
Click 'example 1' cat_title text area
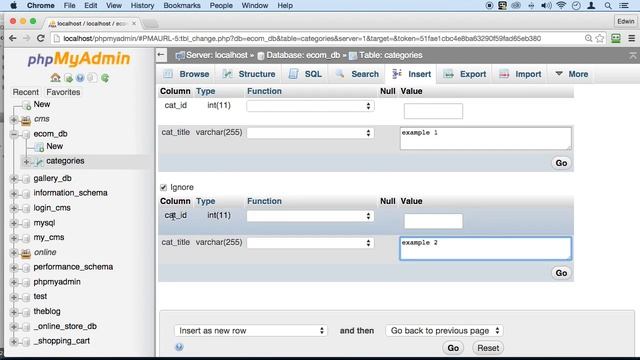pos(485,138)
